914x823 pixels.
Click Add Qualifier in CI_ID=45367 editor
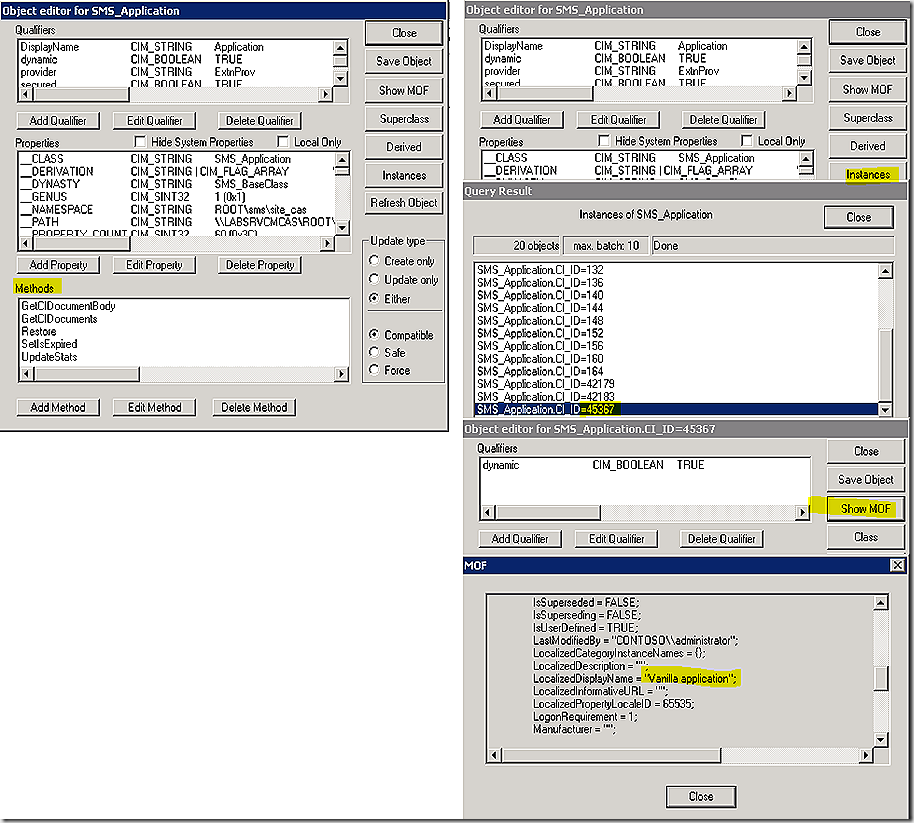[520, 539]
